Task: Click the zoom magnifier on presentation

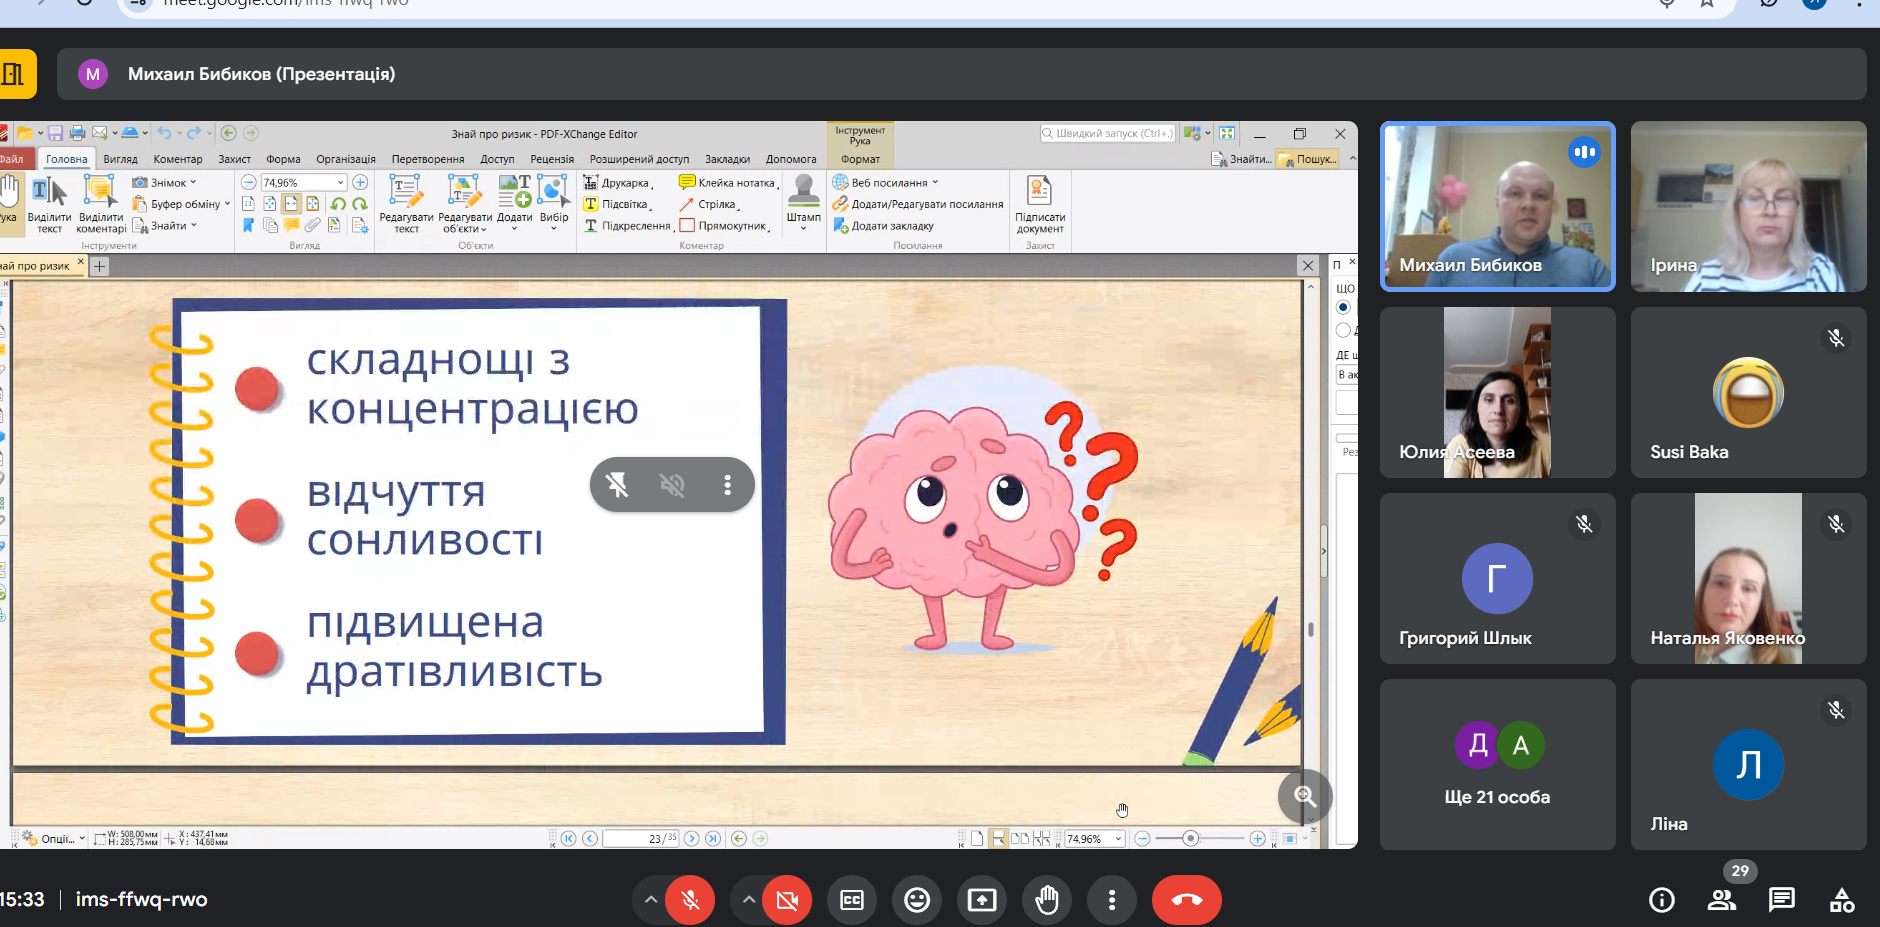Action: click(1304, 796)
